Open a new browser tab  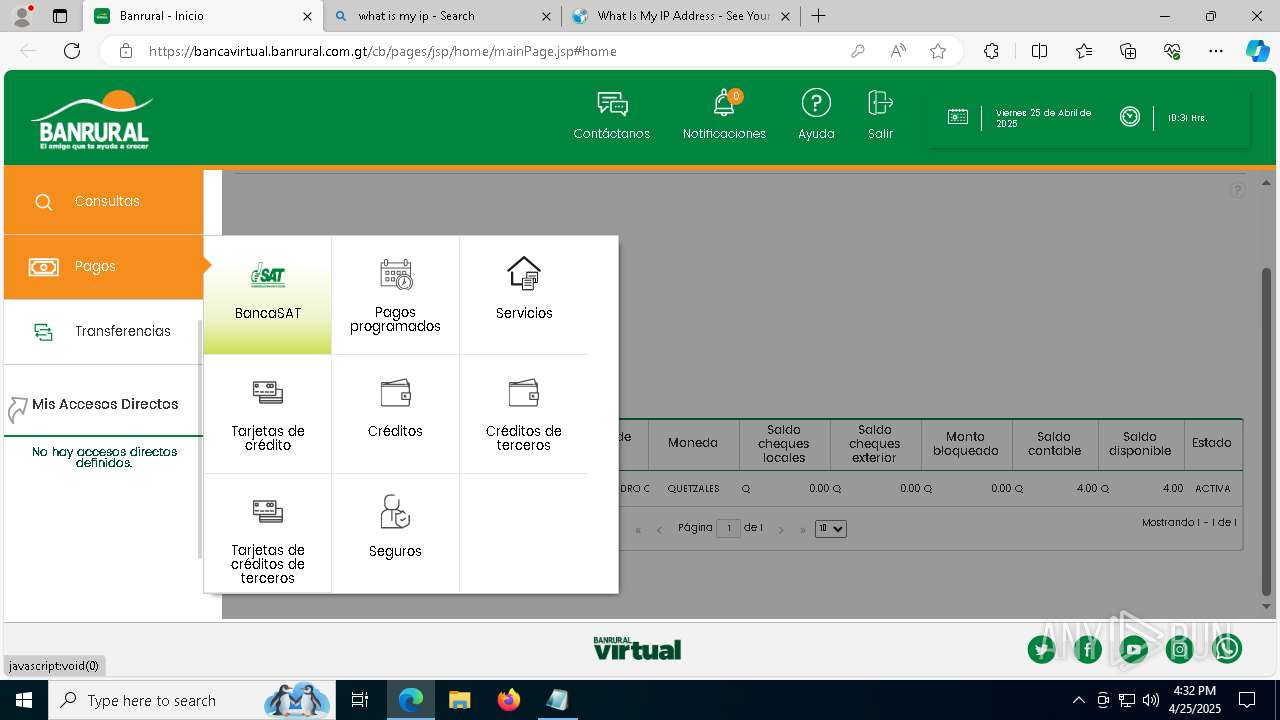tap(819, 16)
